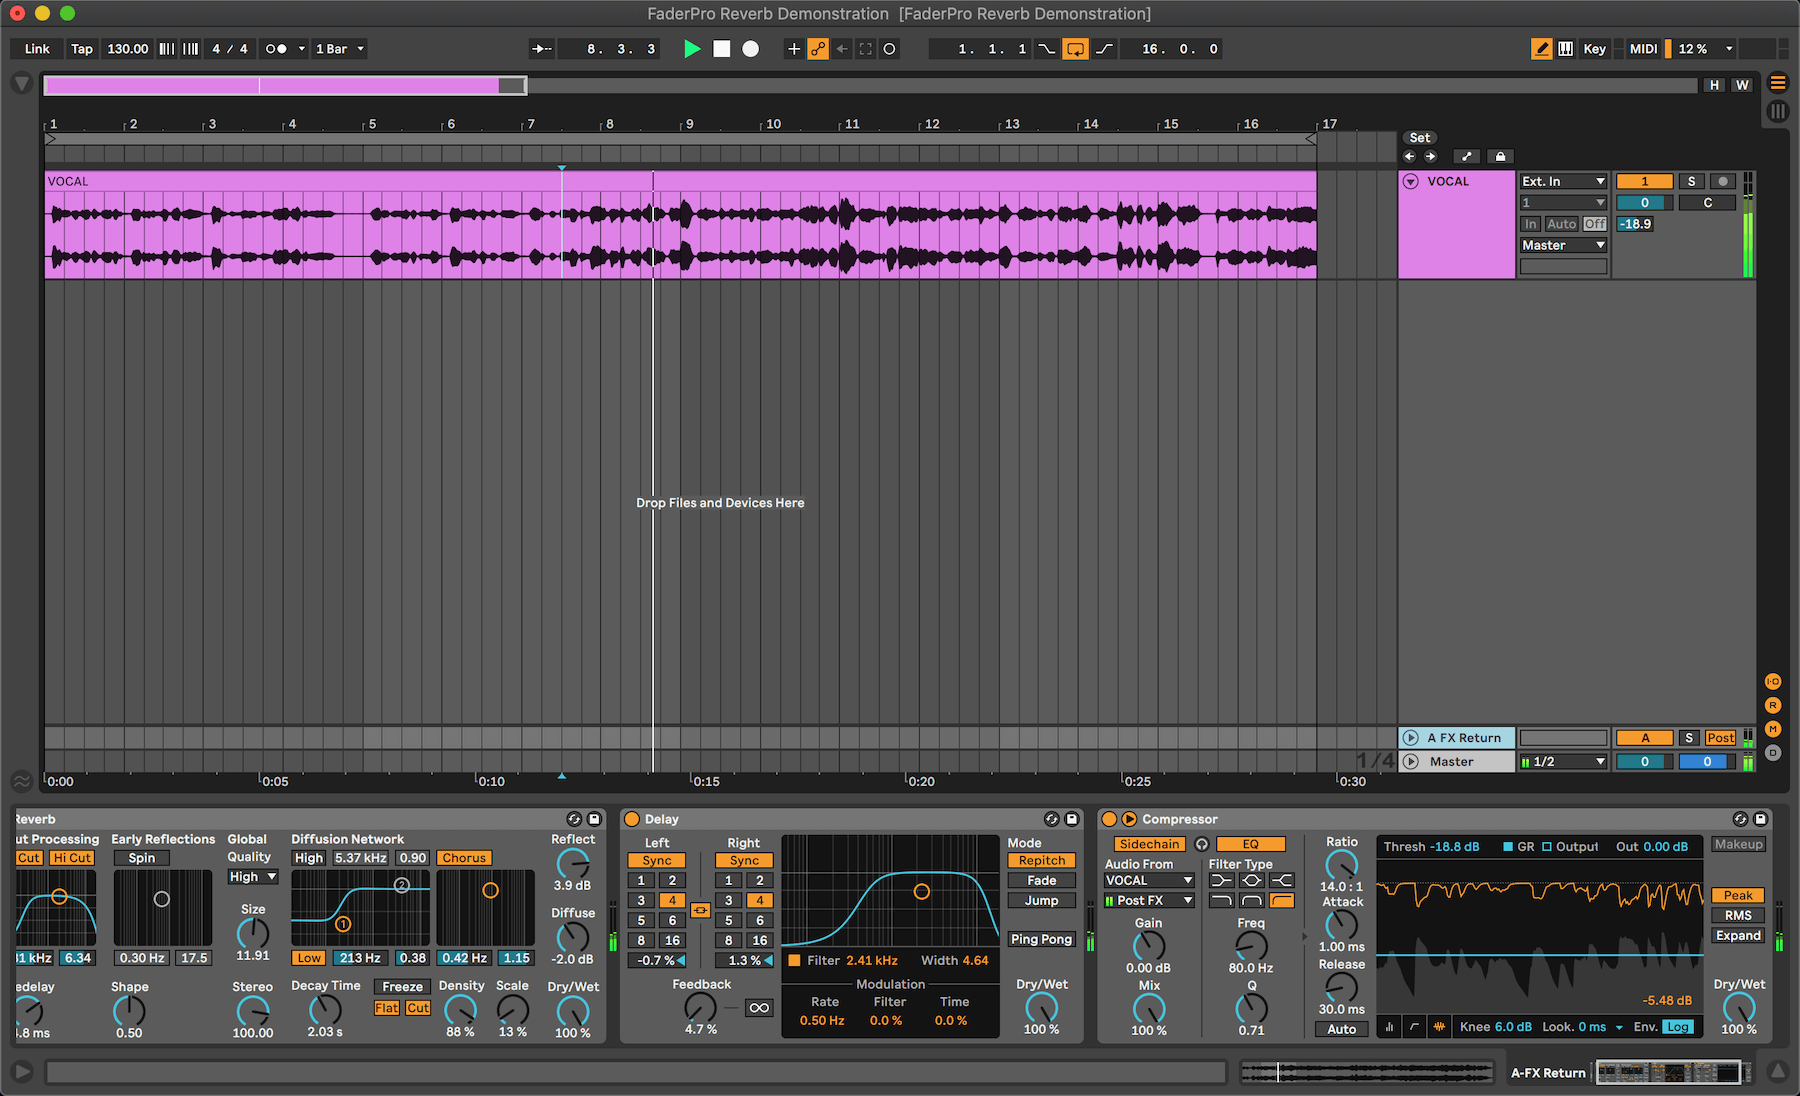Toggle the Delay stereo link button
This screenshot has width=1800, height=1096.
click(700, 910)
